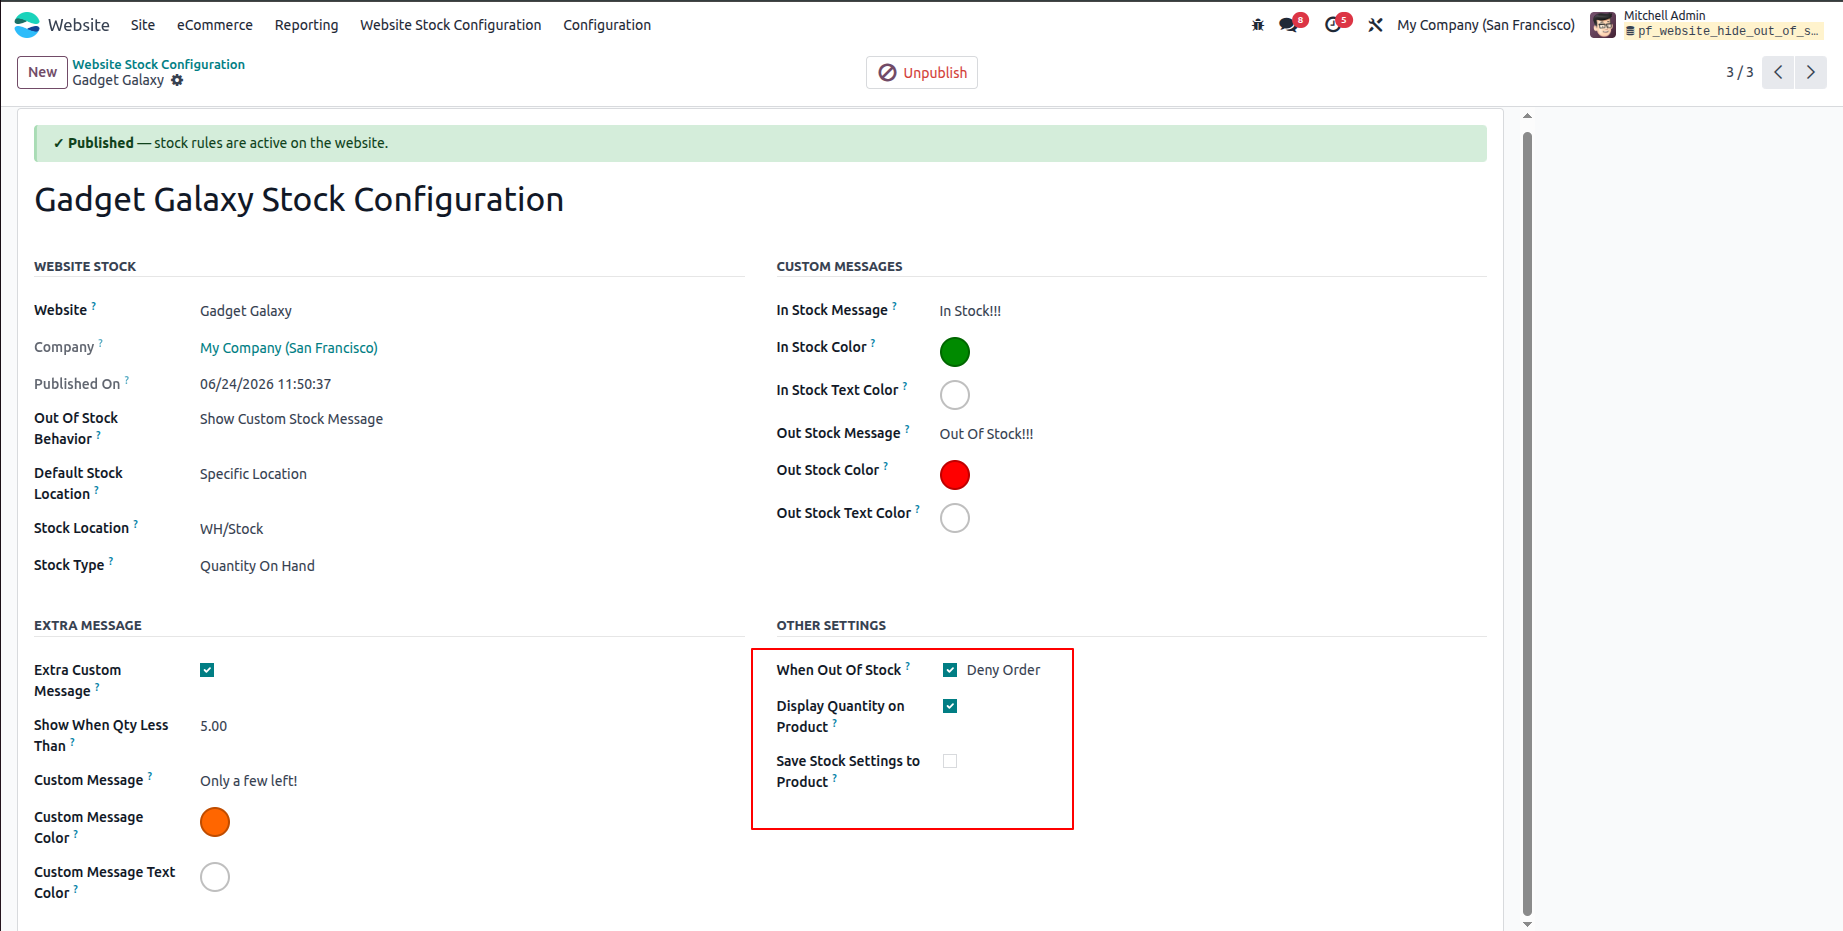Pick the red Out Stock Color swatch
Screen dimensions: 1843x931
tap(955, 475)
